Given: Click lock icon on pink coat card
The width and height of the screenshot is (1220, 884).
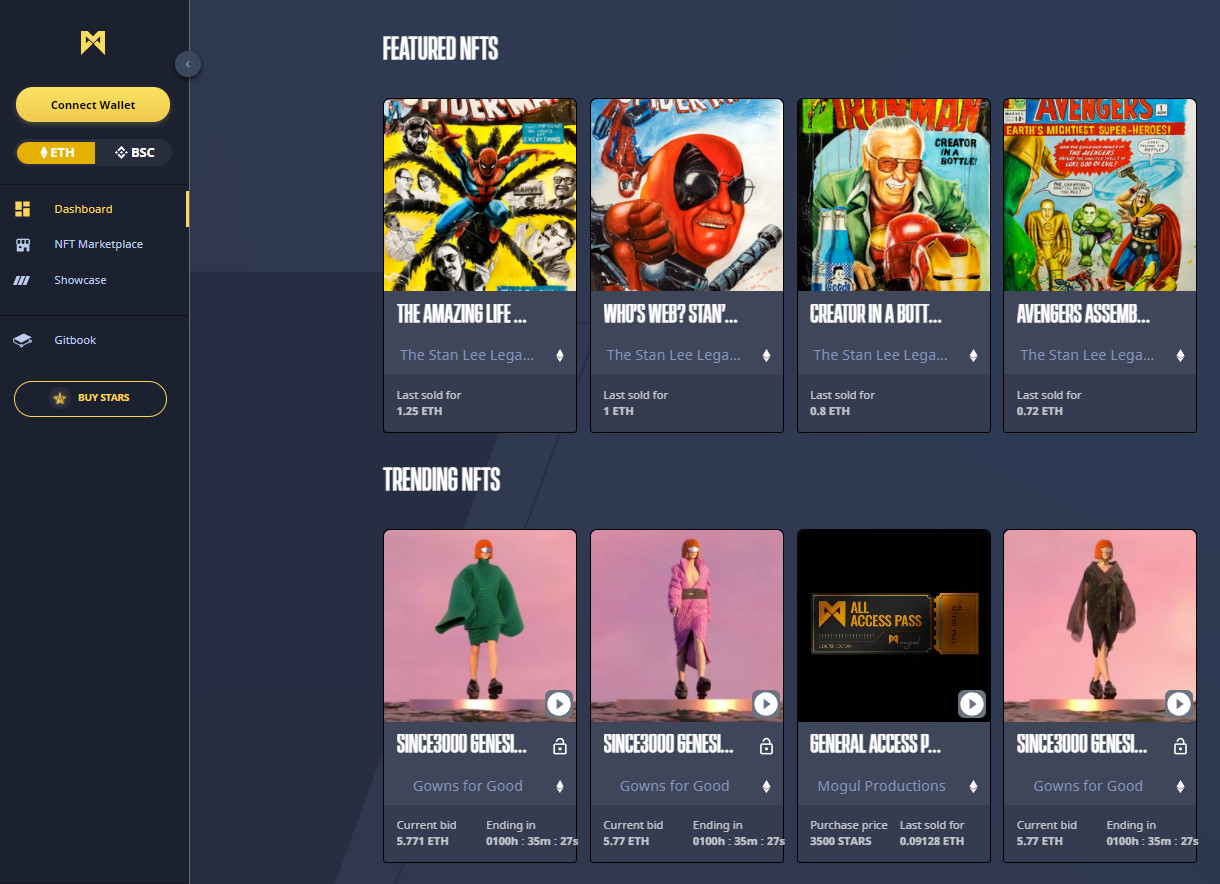Looking at the screenshot, I should 767,746.
